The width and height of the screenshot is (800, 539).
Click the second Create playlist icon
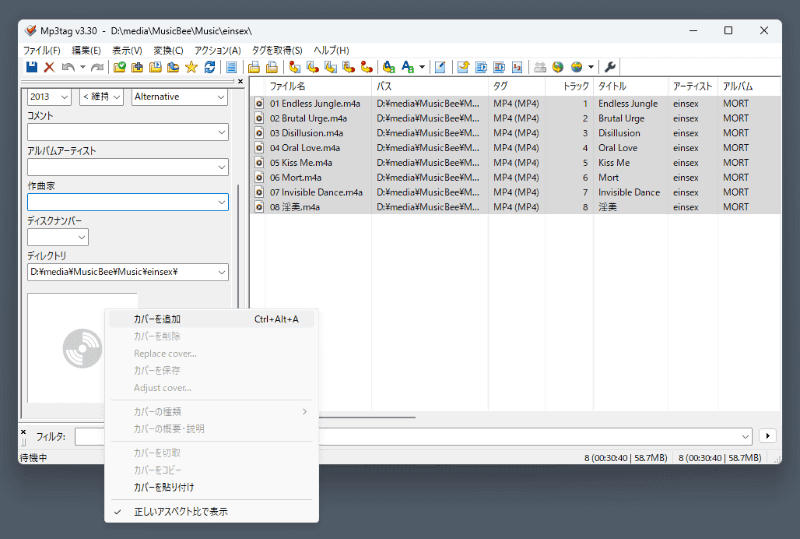(272, 67)
